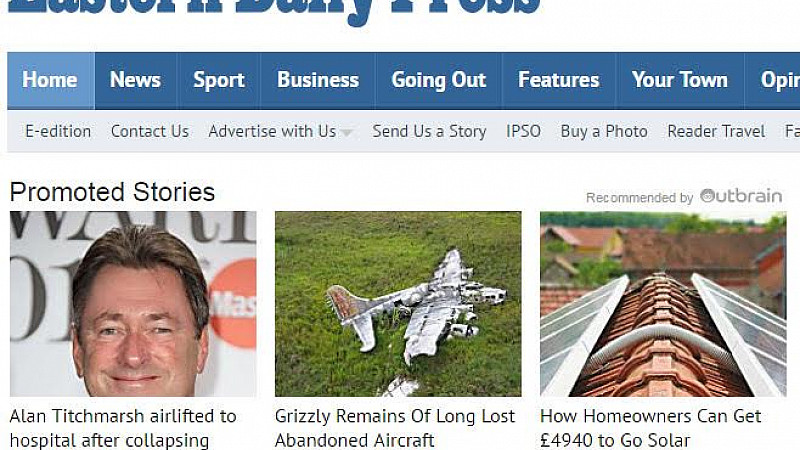Click the abandoned aircraft photo thumbnail
Image resolution: width=800 pixels, height=450 pixels.
click(x=398, y=304)
